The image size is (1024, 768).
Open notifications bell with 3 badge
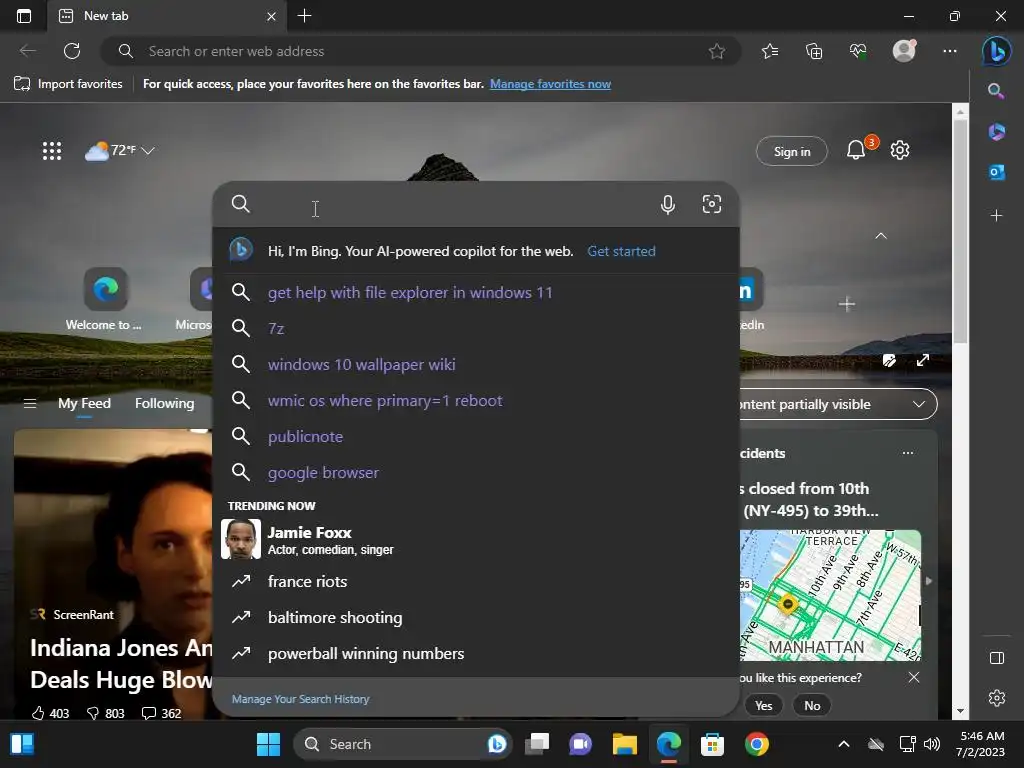(x=857, y=150)
